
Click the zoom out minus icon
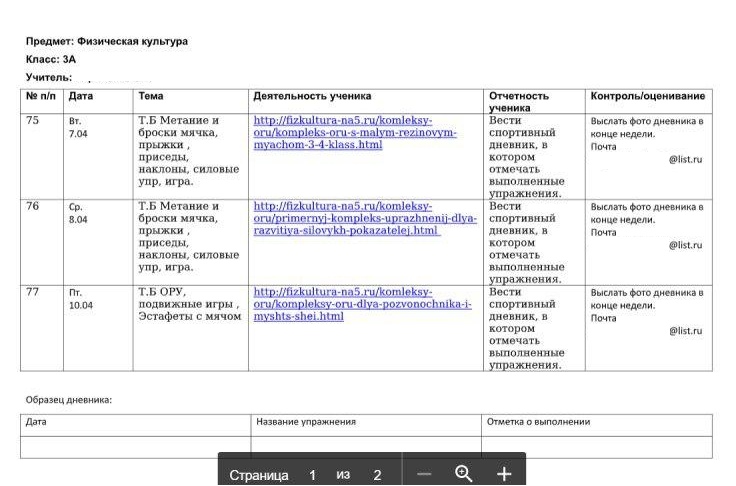click(424, 474)
